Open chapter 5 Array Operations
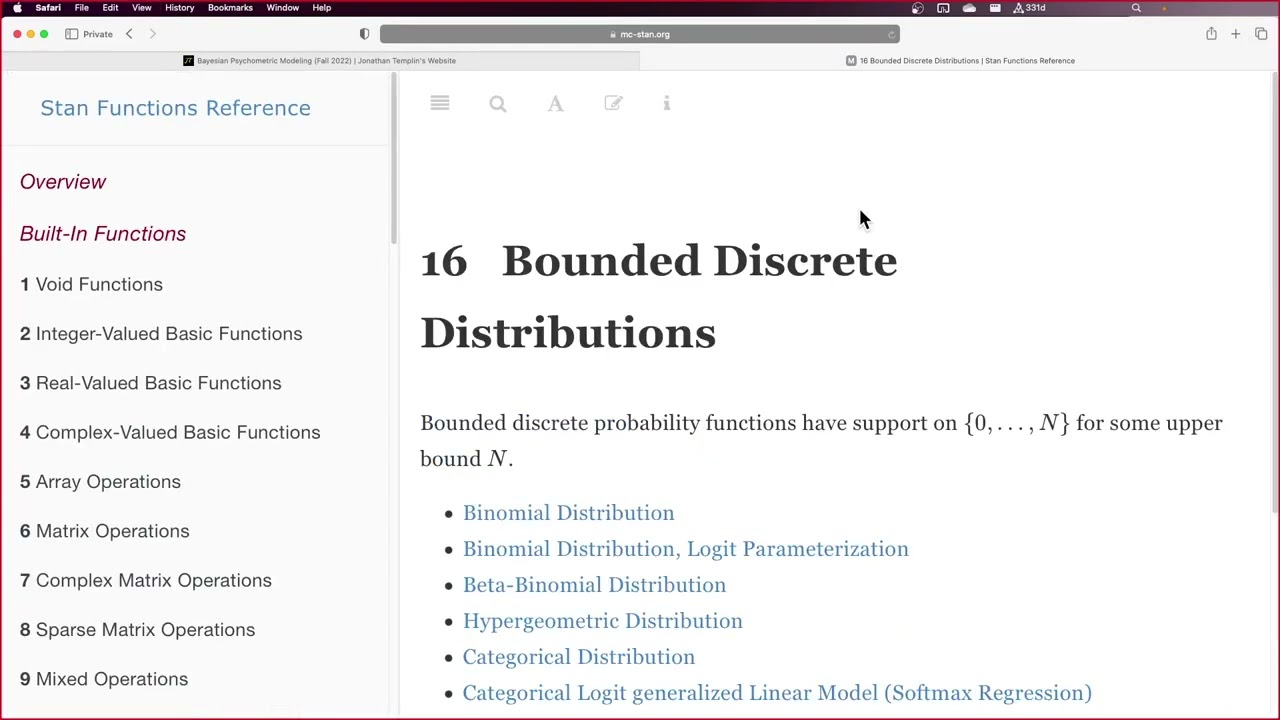Image resolution: width=1280 pixels, height=720 pixels. point(100,482)
